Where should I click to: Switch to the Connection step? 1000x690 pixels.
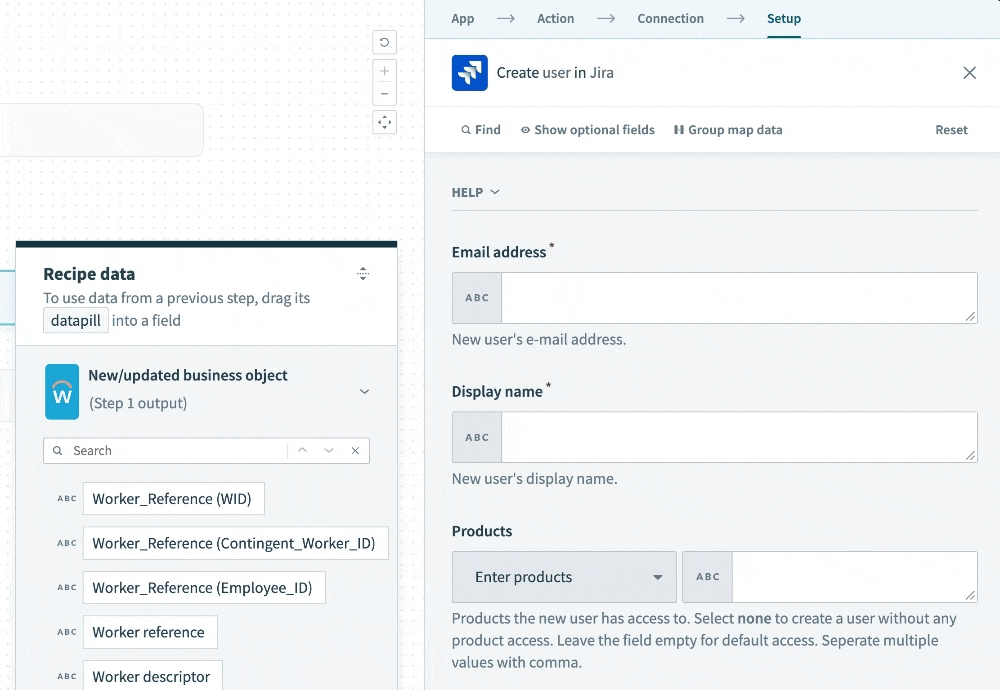(x=670, y=18)
